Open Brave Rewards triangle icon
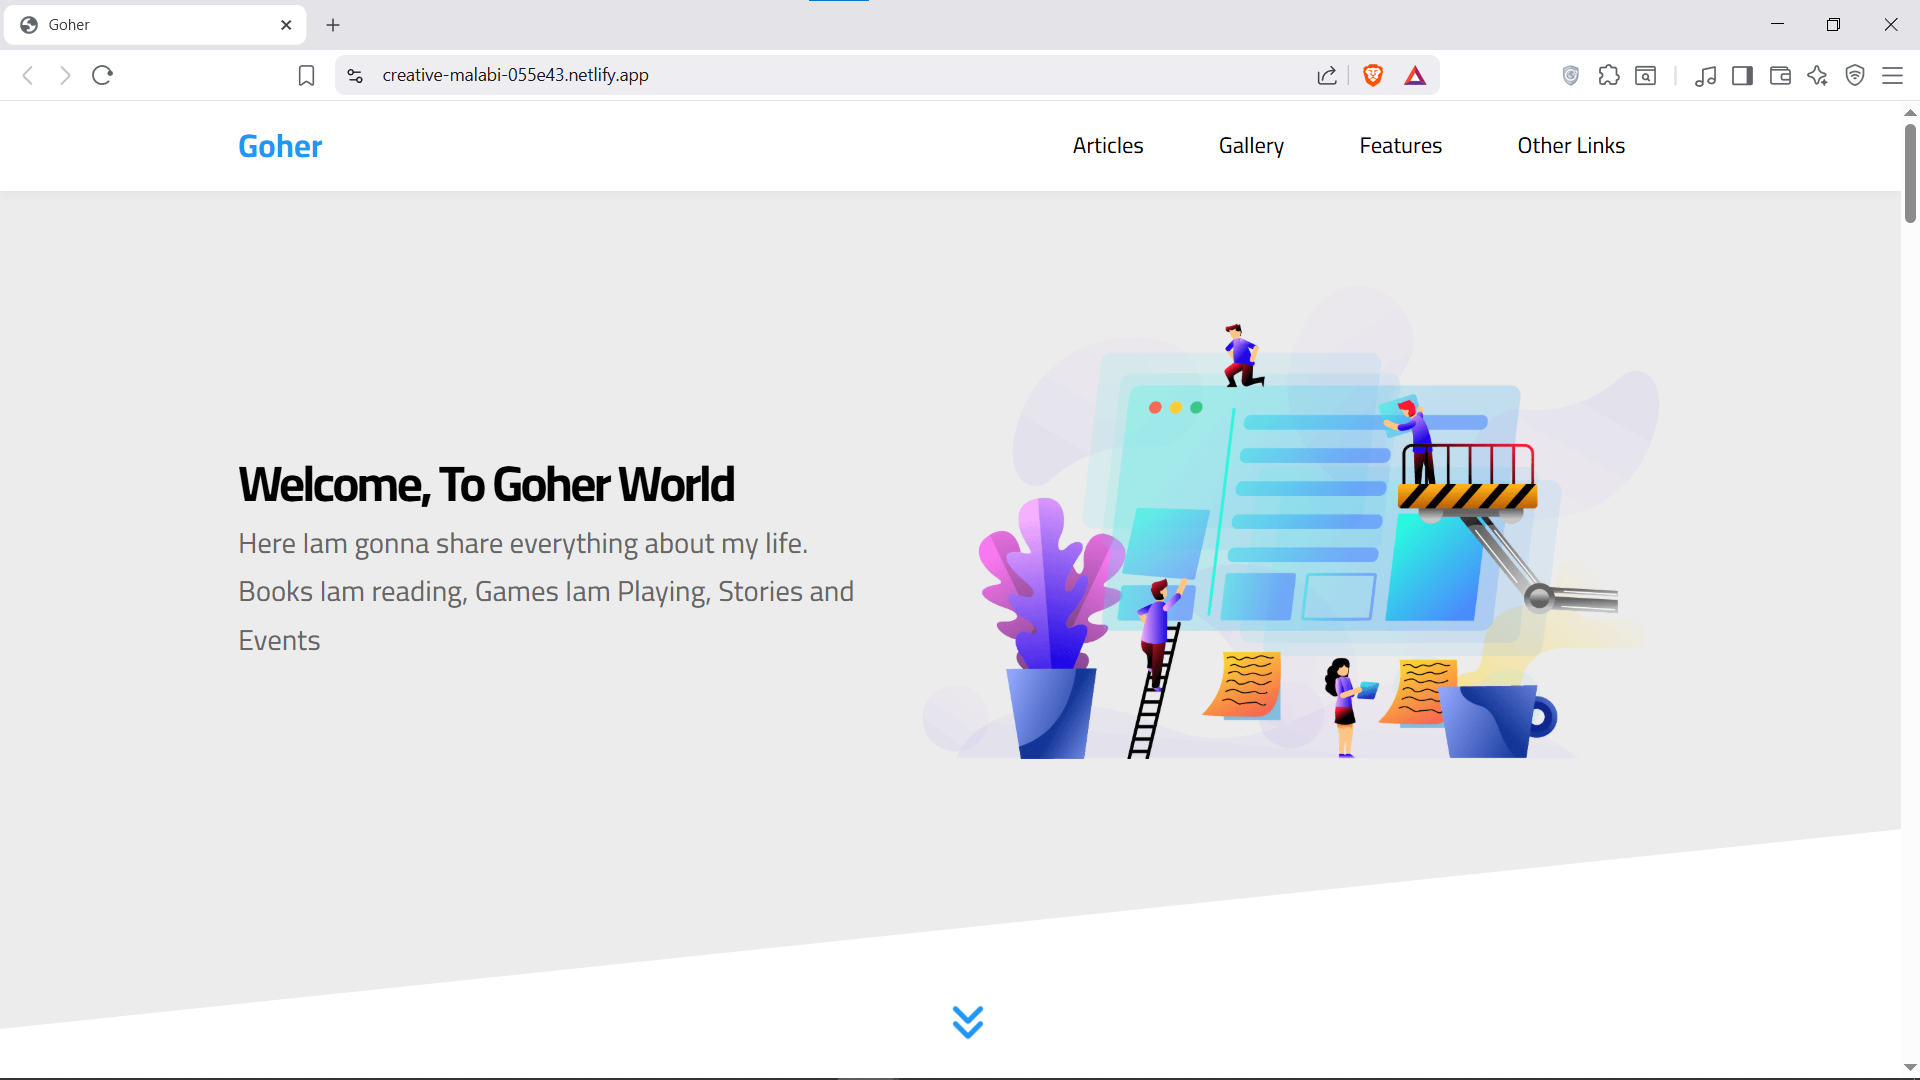Image resolution: width=1920 pixels, height=1080 pixels. pyautogui.click(x=1415, y=75)
